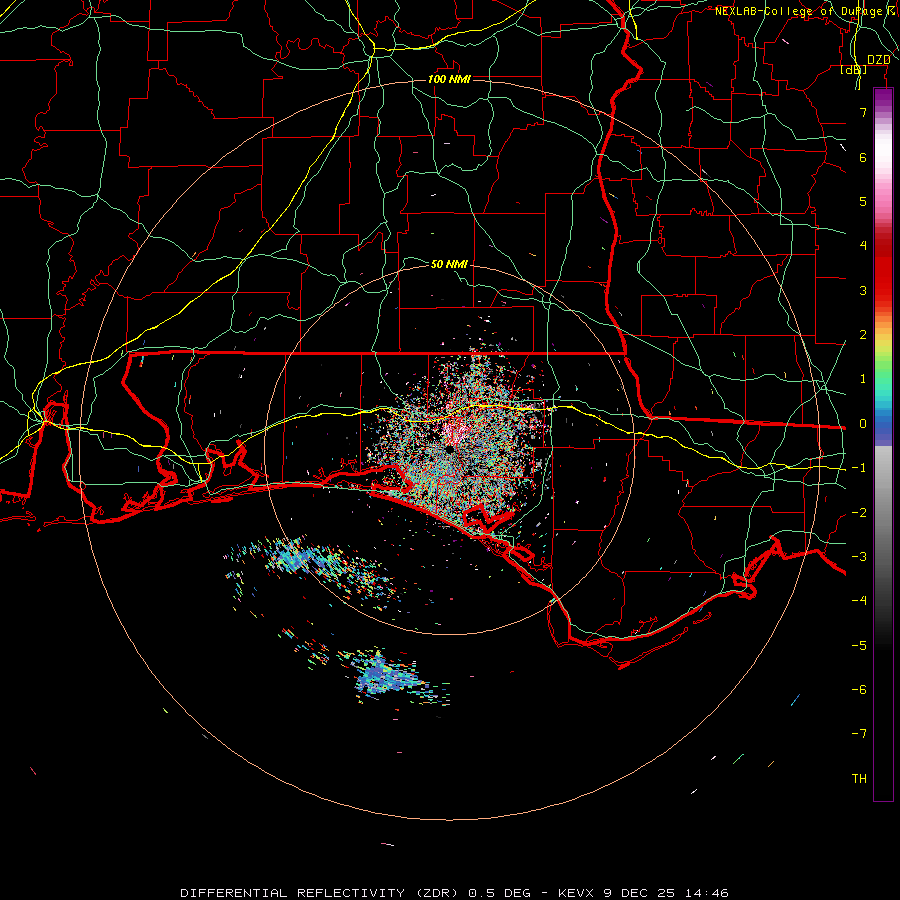Click the Differential Reflectivity caption at bottom

(x=454, y=893)
